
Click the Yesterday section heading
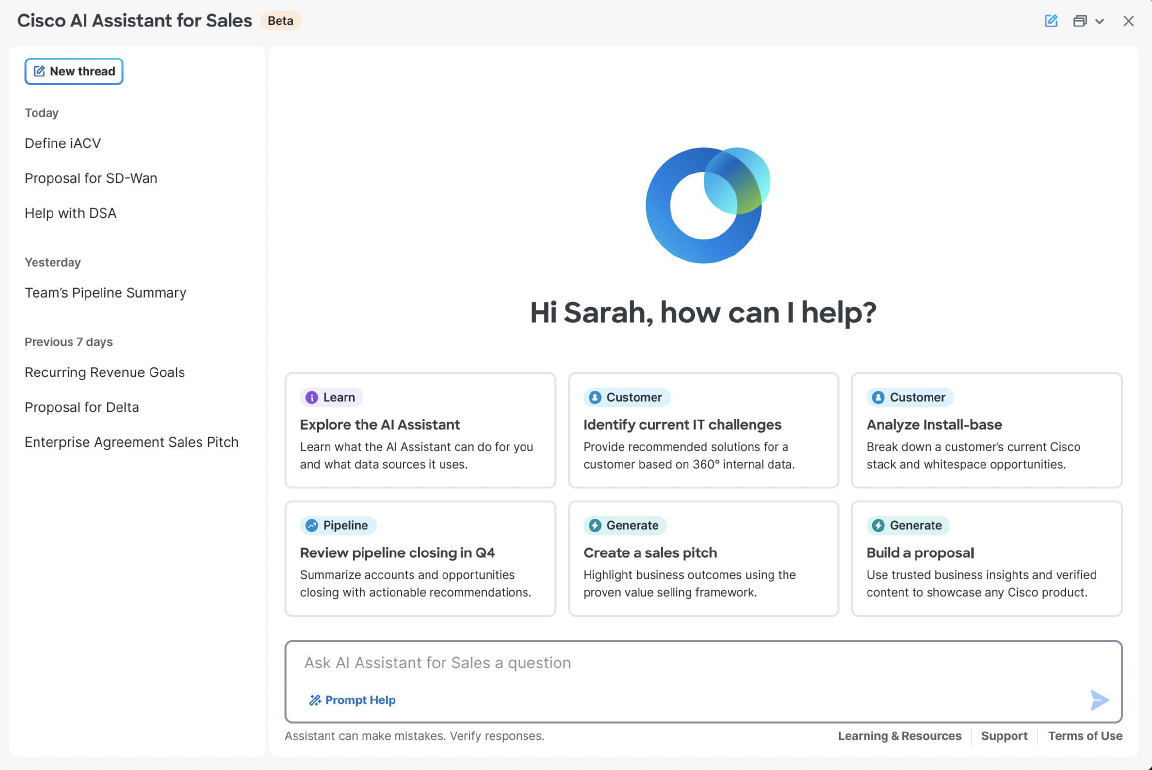coord(53,262)
